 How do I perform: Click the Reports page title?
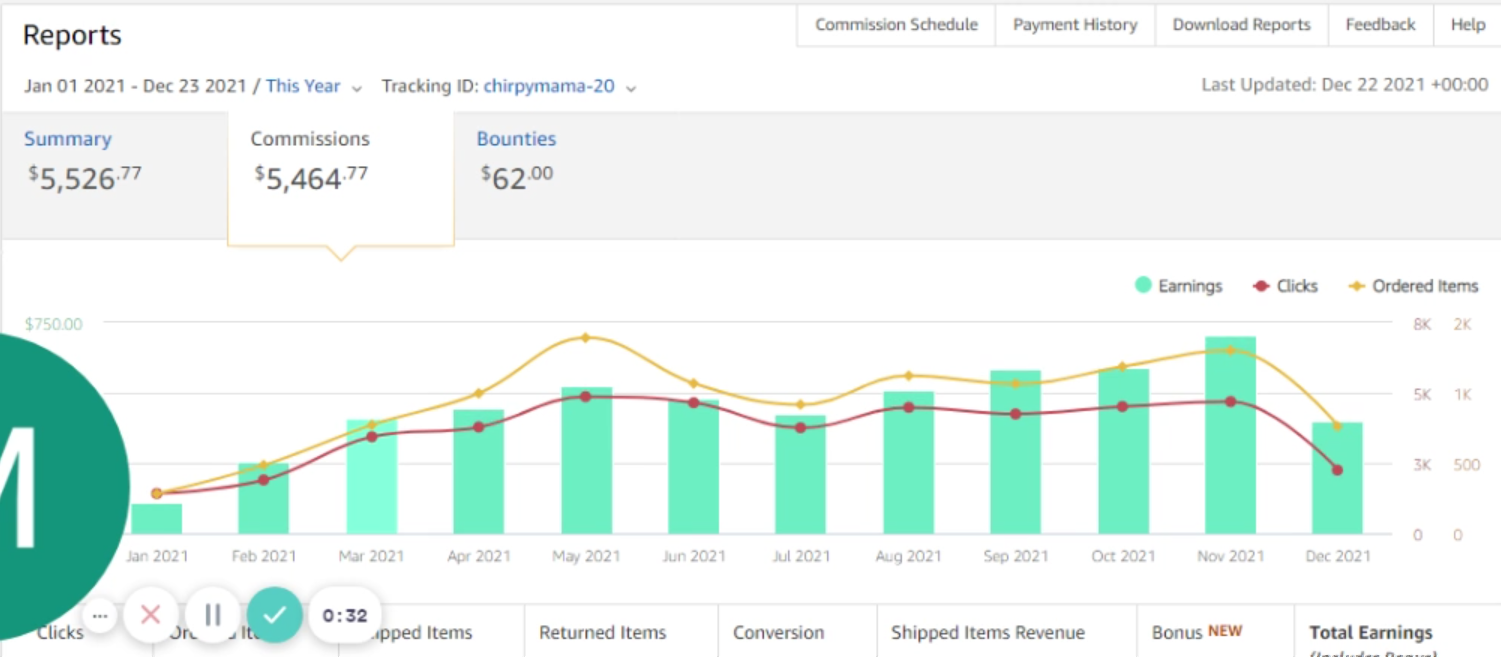click(72, 35)
